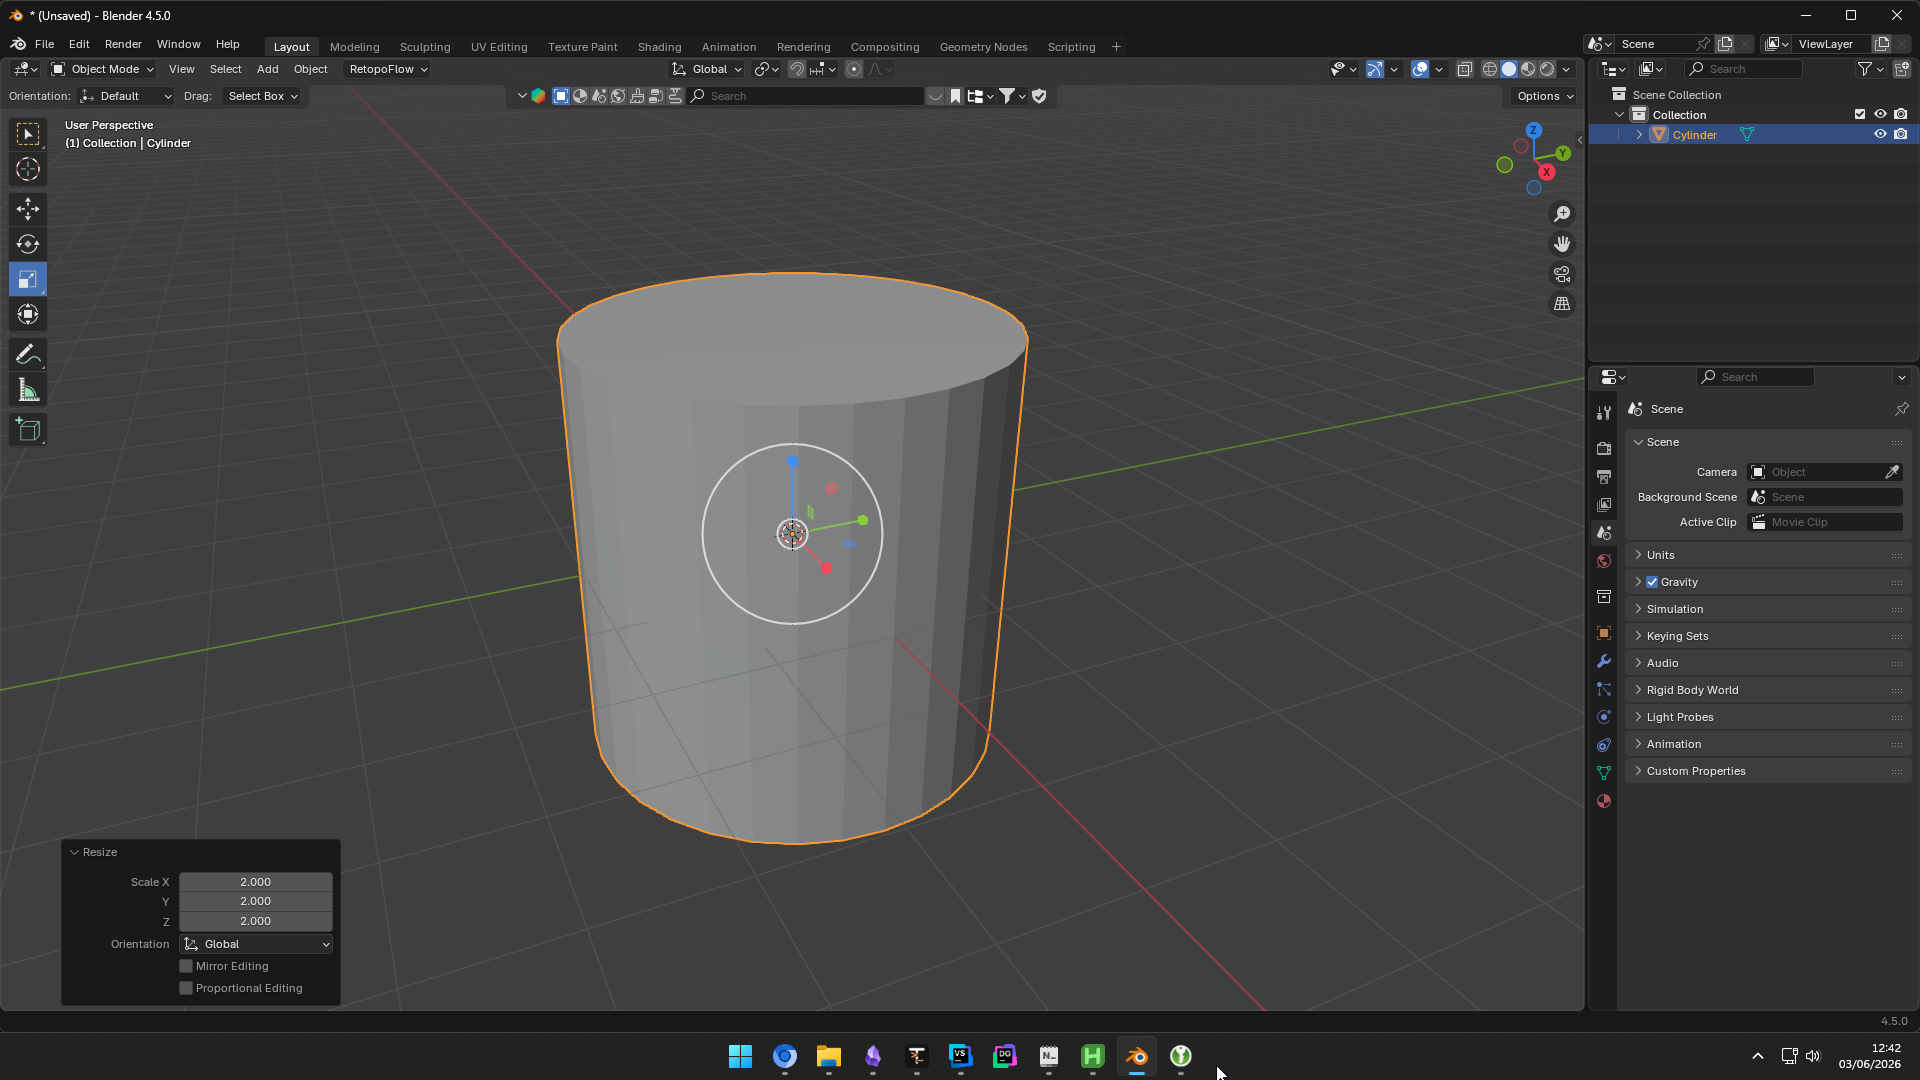Click the Scale Z value field
The width and height of the screenshot is (1920, 1080).
(256, 921)
